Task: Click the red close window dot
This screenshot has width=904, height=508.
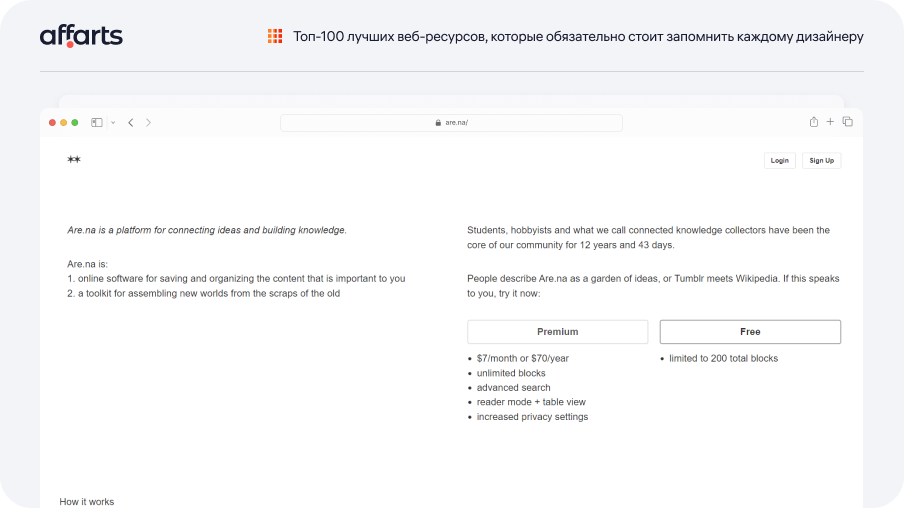Action: pos(52,122)
